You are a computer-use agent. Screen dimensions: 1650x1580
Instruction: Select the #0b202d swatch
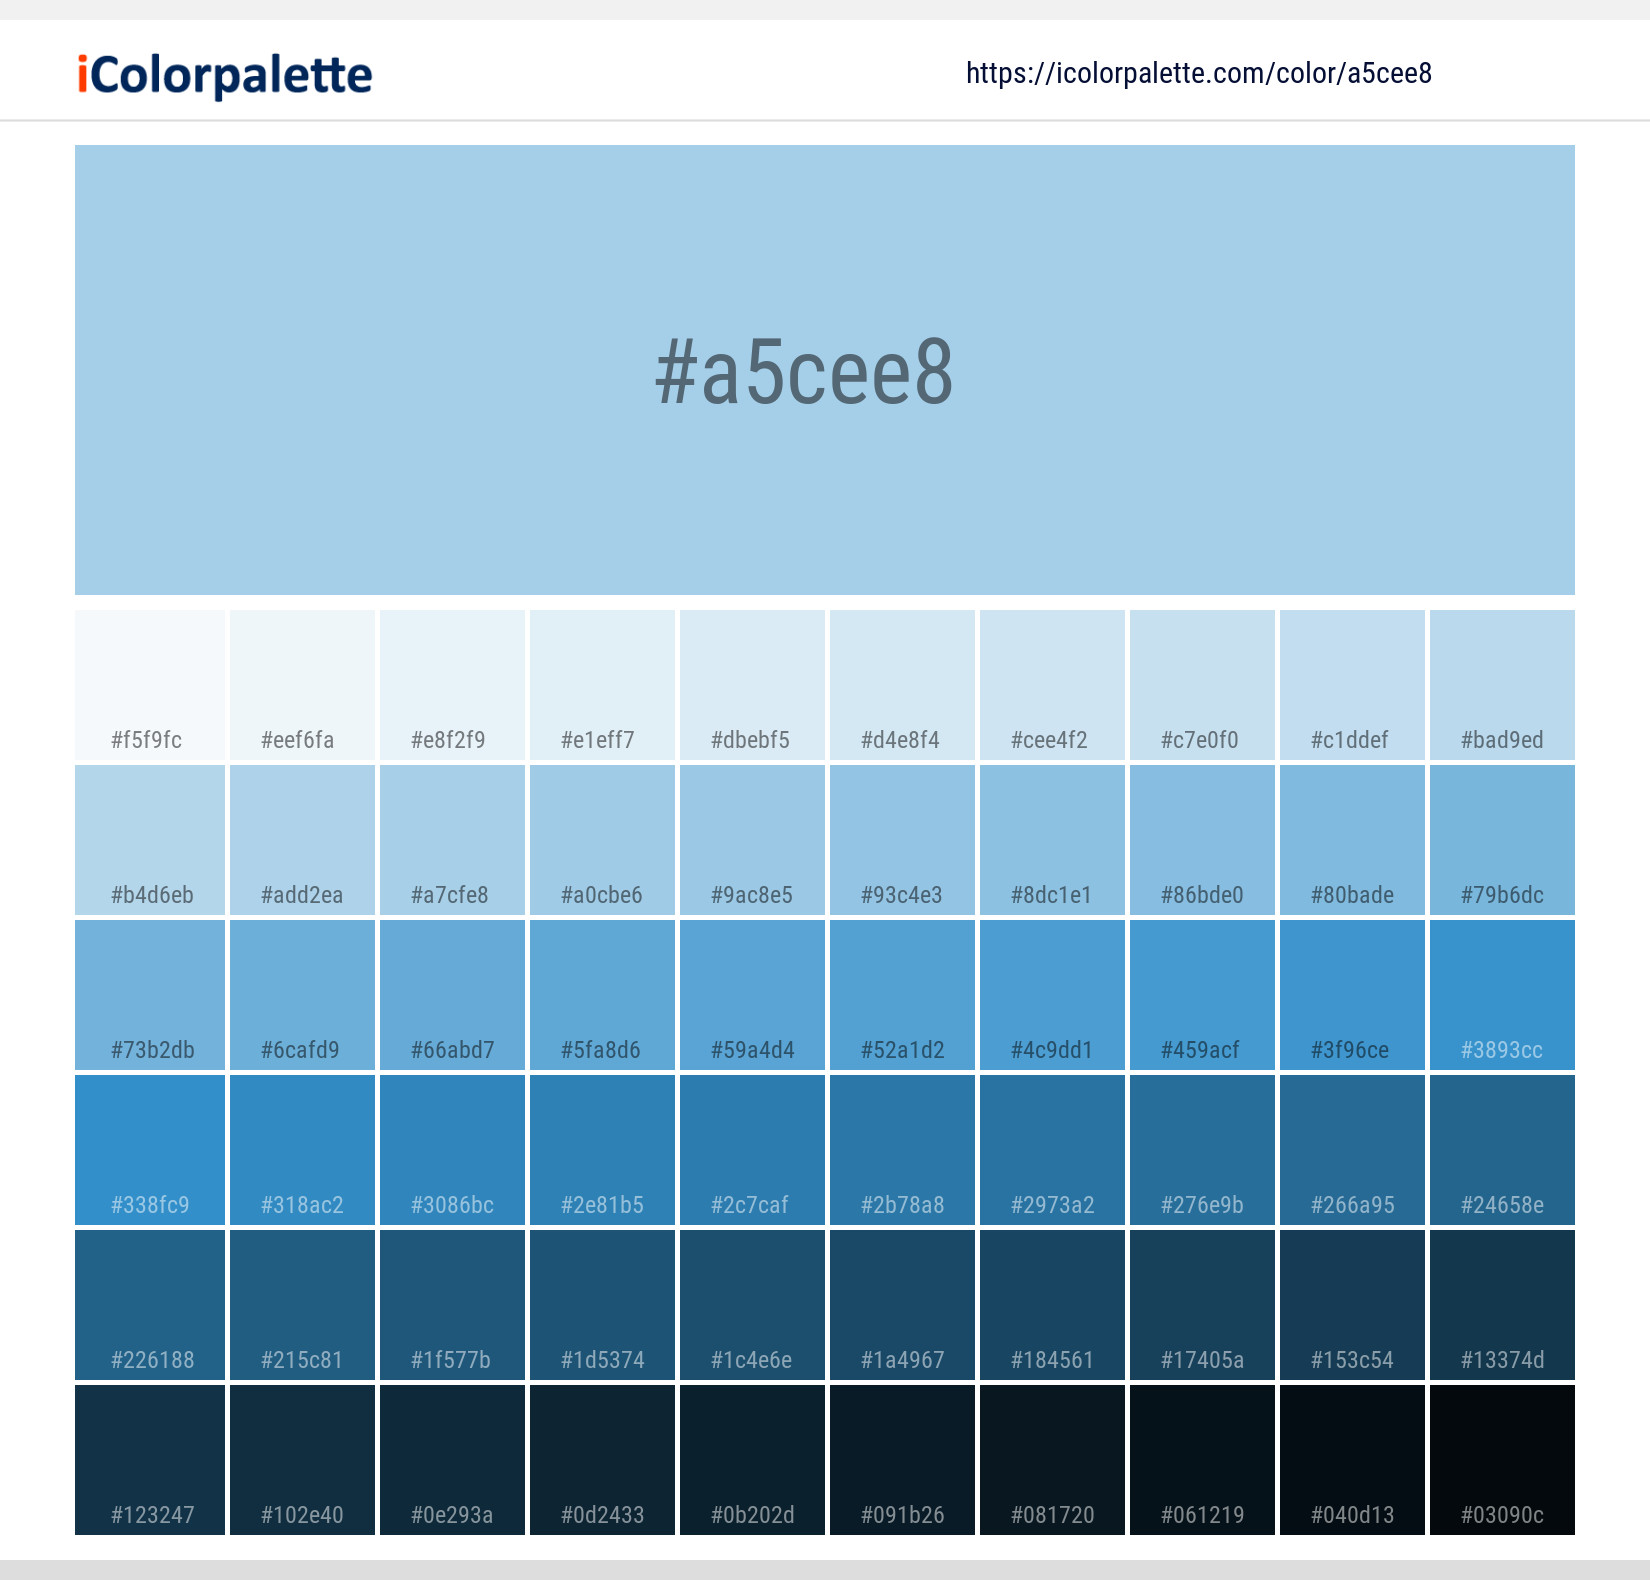751,1460
